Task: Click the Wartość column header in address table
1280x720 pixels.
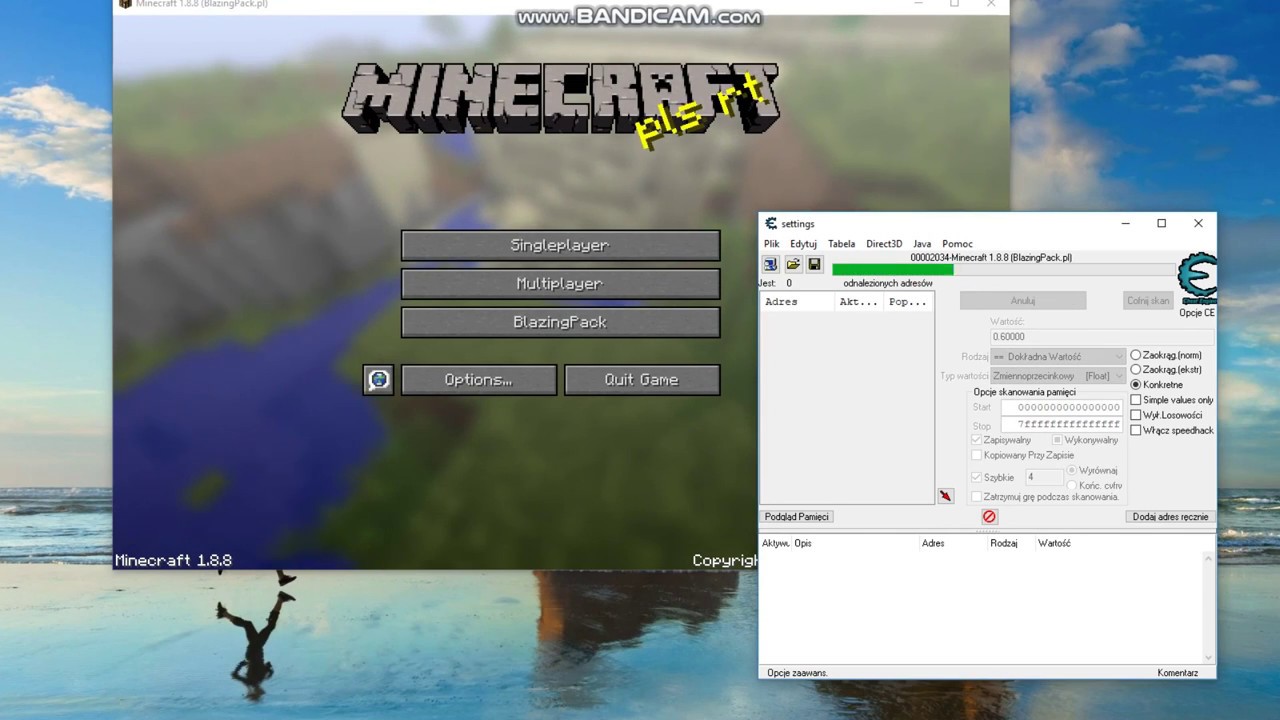Action: coord(1054,543)
